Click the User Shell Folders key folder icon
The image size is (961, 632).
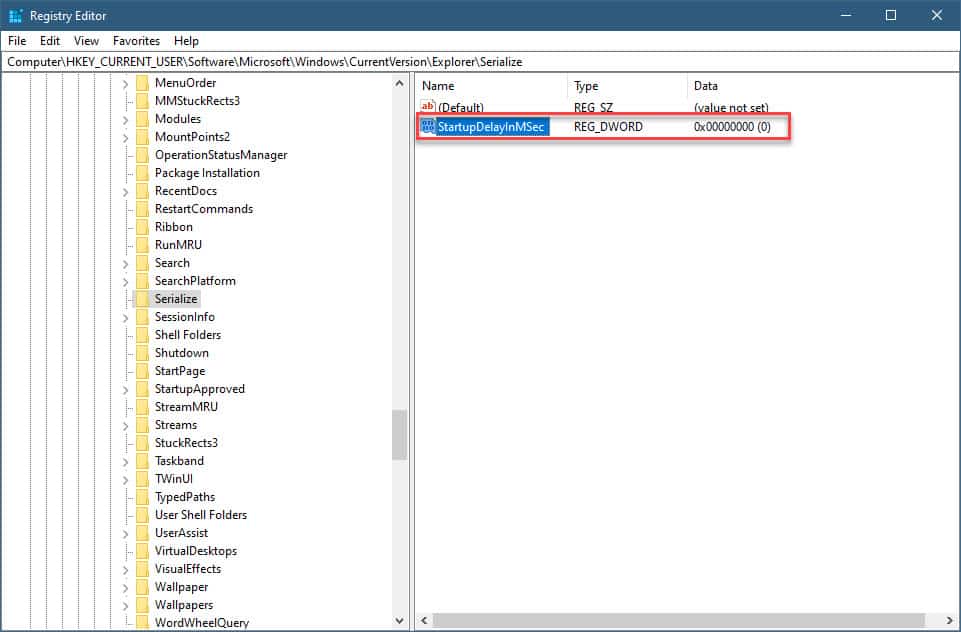pos(142,515)
